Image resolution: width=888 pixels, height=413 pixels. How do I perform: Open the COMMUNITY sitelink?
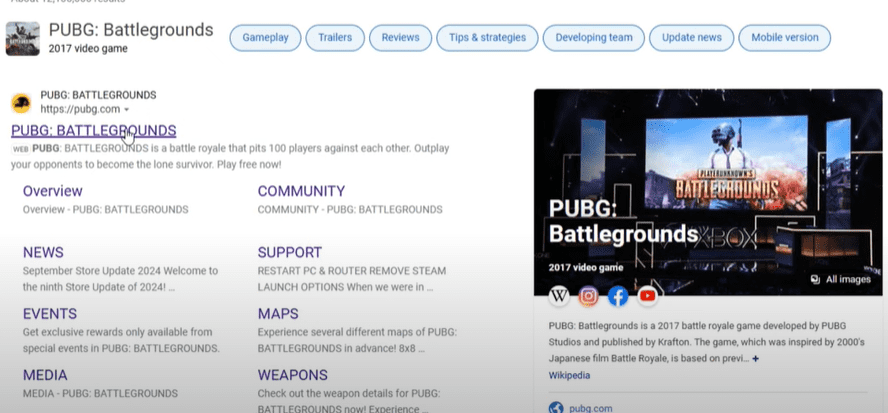click(301, 191)
